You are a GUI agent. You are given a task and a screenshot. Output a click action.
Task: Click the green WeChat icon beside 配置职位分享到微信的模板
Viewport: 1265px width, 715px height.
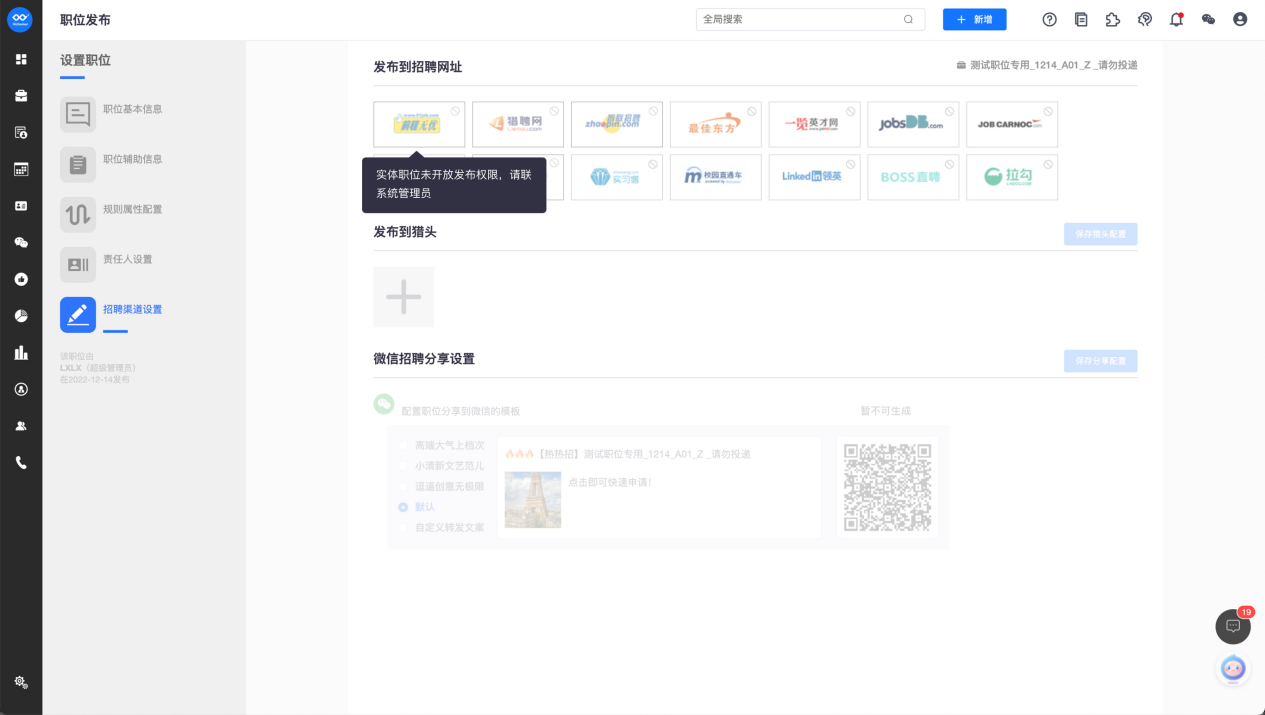(x=384, y=404)
